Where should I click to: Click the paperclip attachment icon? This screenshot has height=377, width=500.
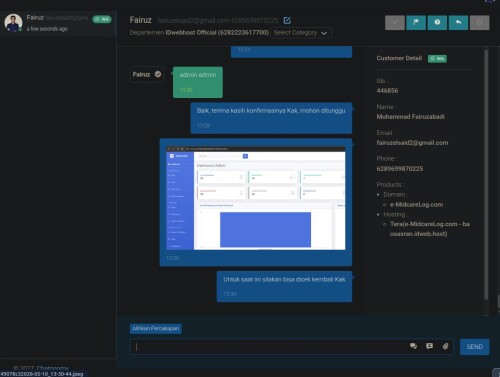[x=445, y=346]
